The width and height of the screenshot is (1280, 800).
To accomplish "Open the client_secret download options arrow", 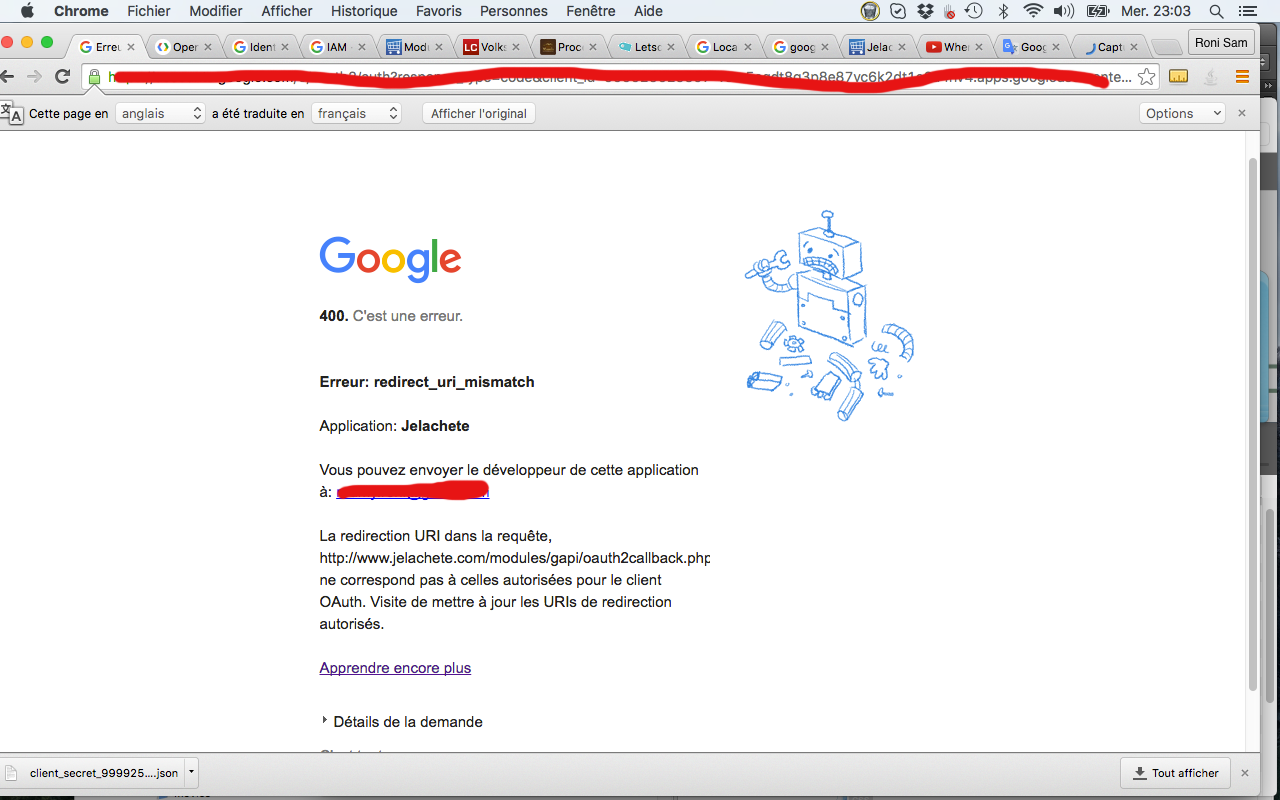I will 191,773.
